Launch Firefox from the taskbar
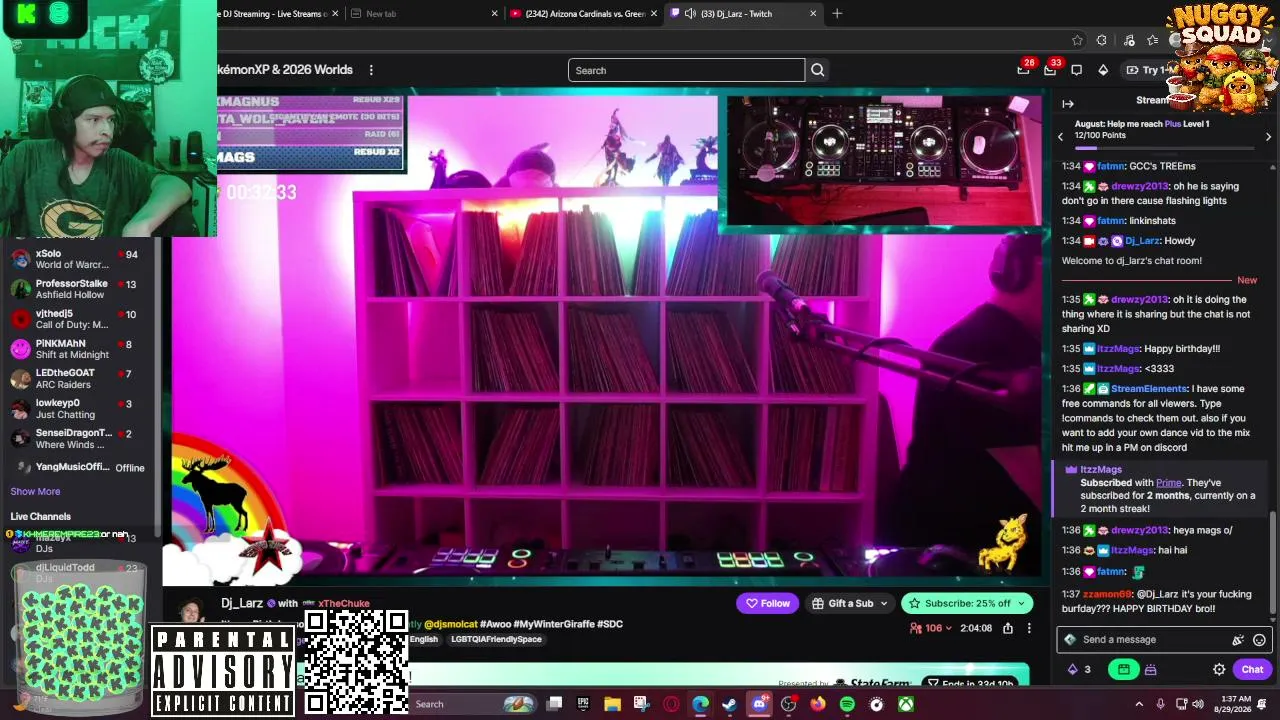1280x720 pixels. 818,704
